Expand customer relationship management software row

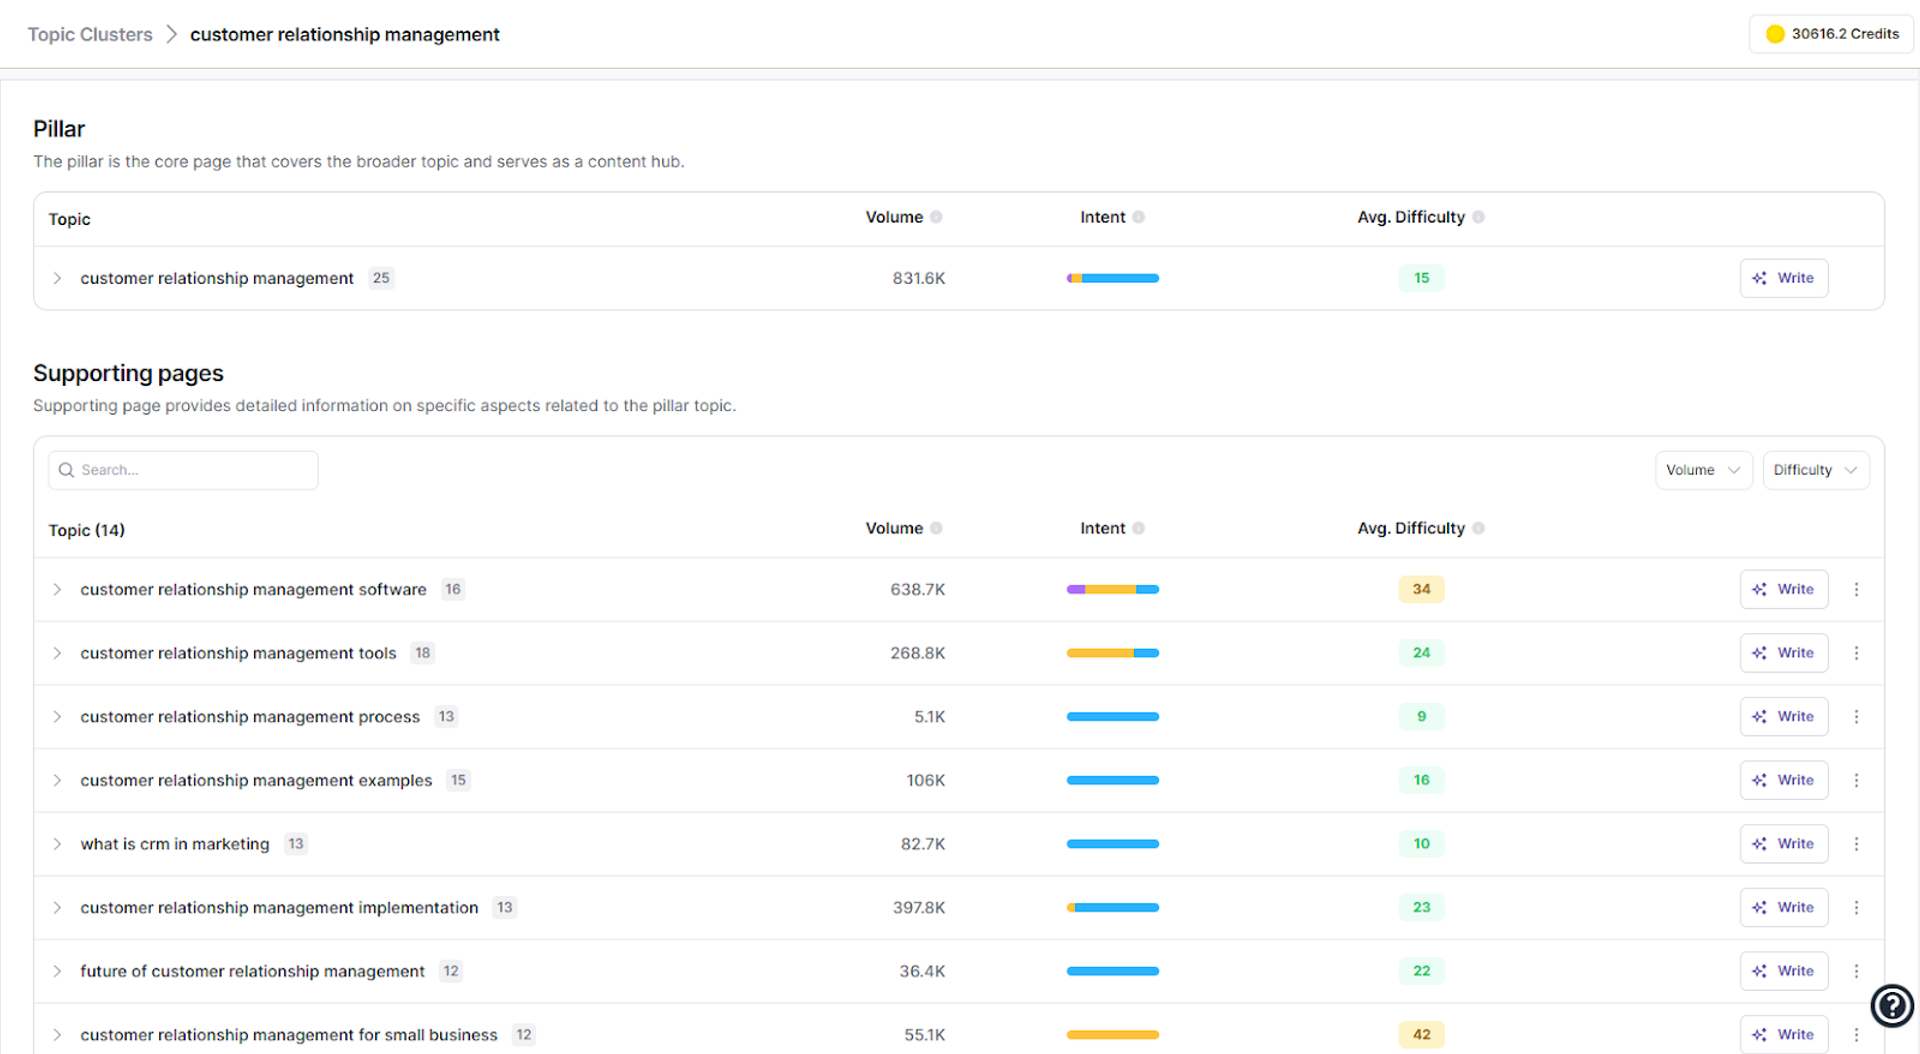tap(57, 589)
